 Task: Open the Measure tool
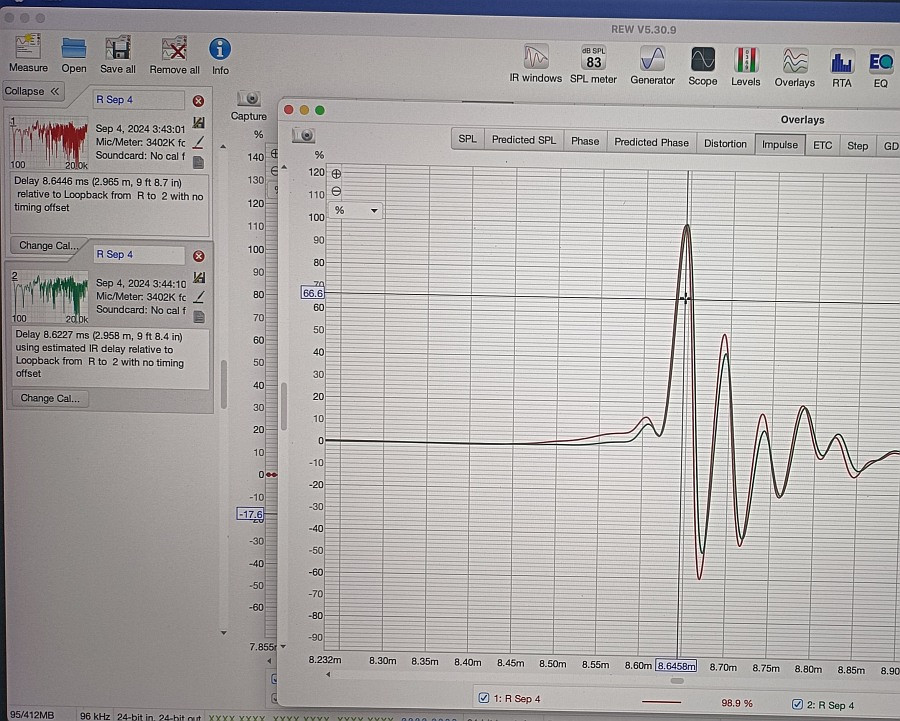point(28,53)
